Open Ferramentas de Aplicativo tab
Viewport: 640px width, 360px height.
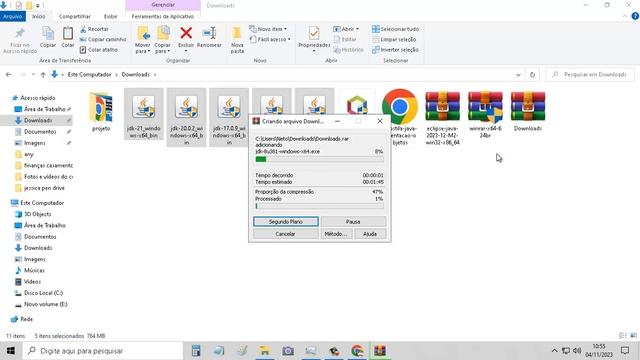click(x=162, y=16)
